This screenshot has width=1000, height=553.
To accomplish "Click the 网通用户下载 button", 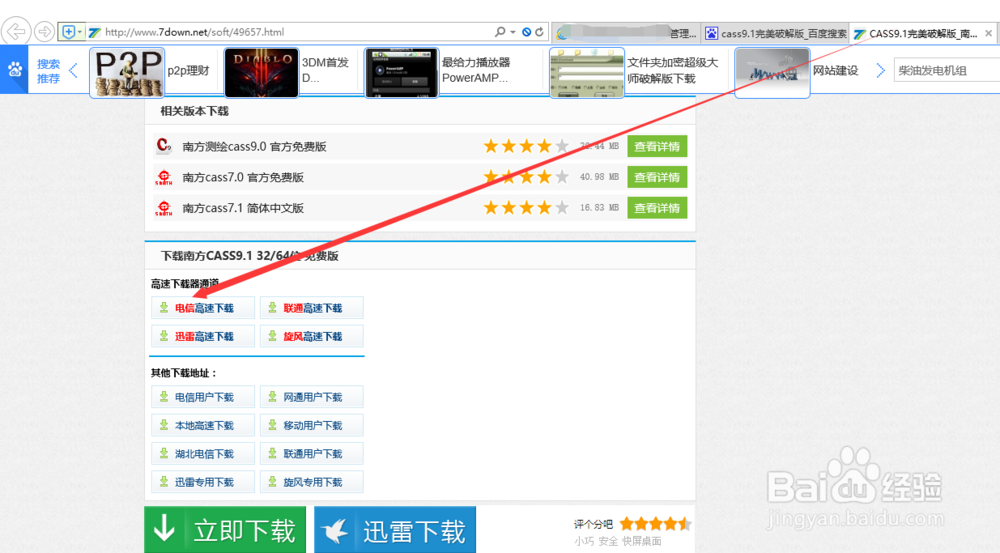I will [x=311, y=397].
